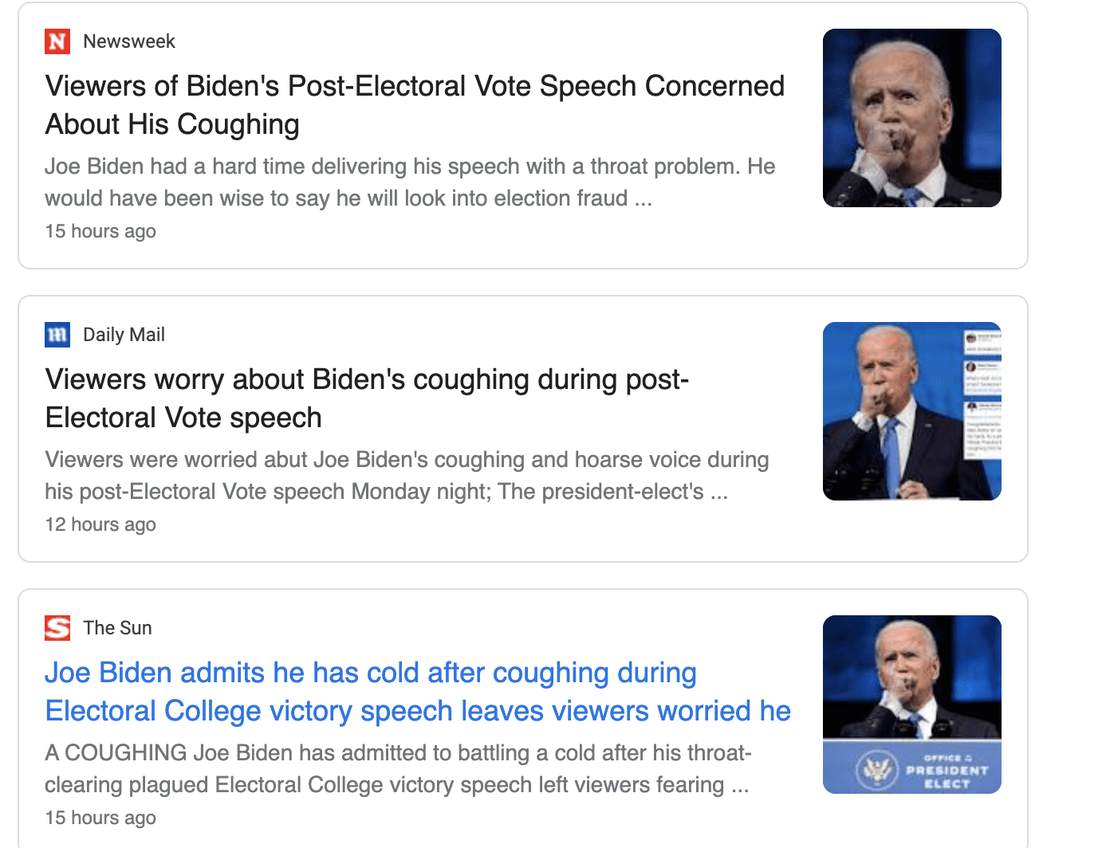Click The Sun red S logo icon

57,628
